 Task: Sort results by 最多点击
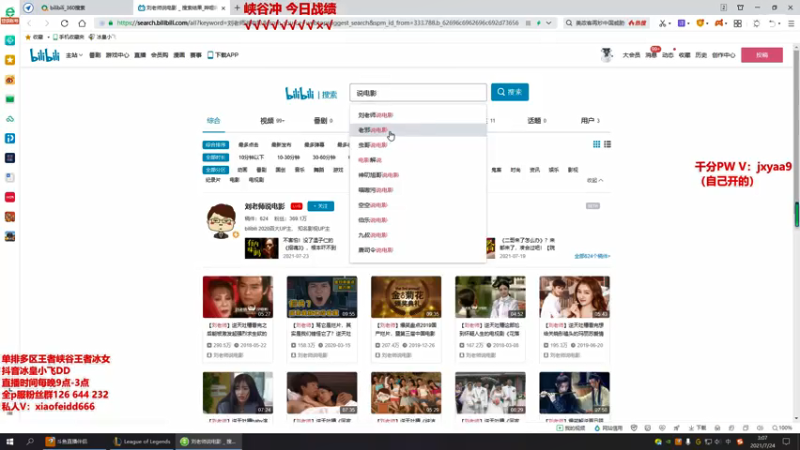(x=248, y=145)
